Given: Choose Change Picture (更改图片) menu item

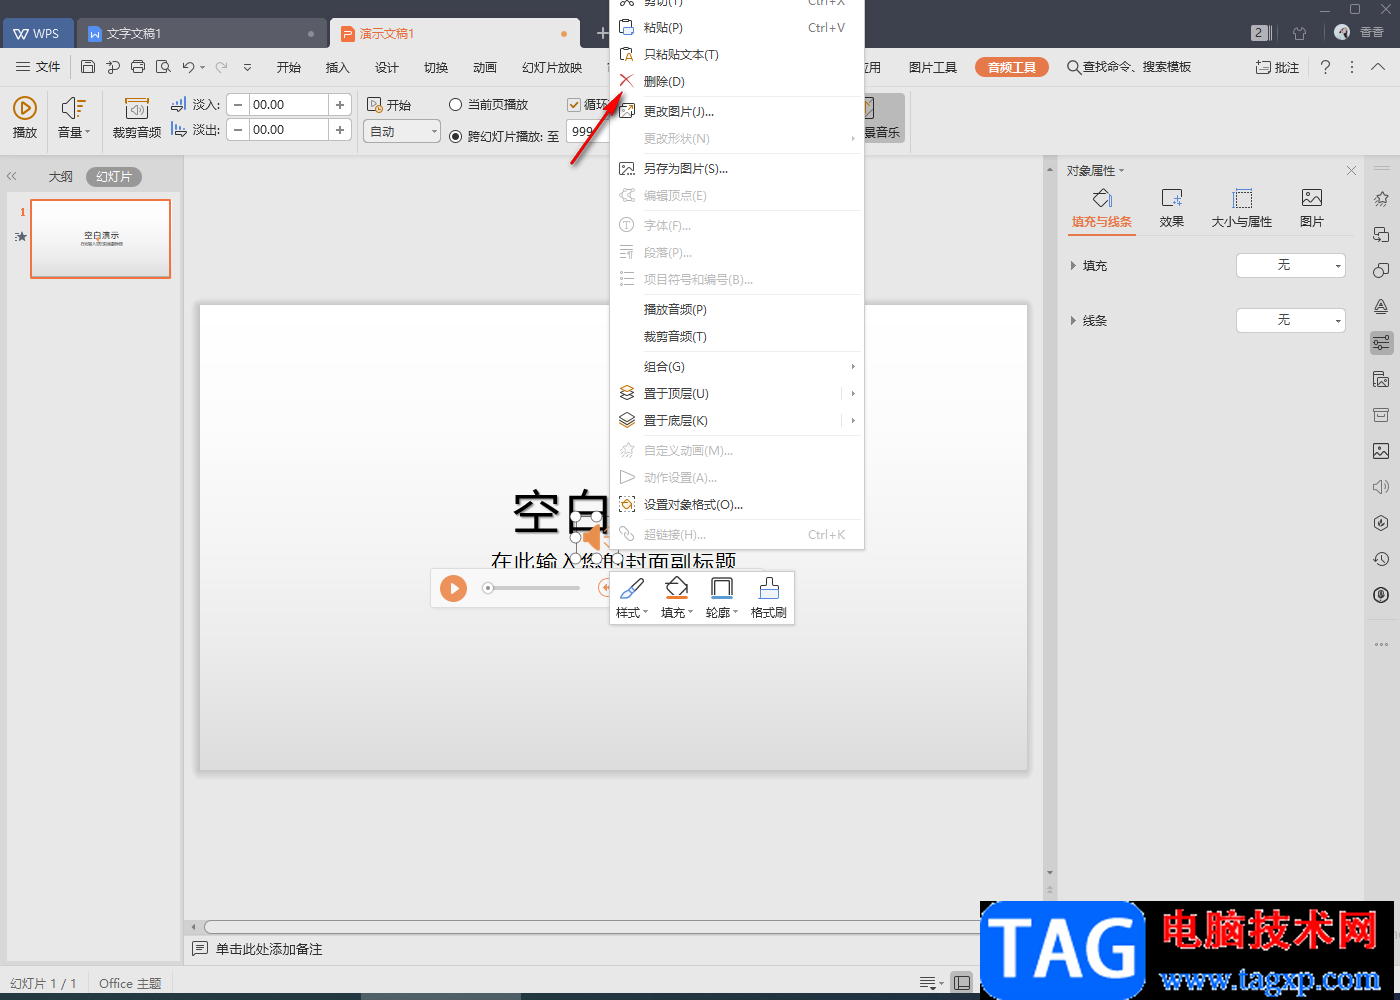Looking at the screenshot, I should point(737,112).
